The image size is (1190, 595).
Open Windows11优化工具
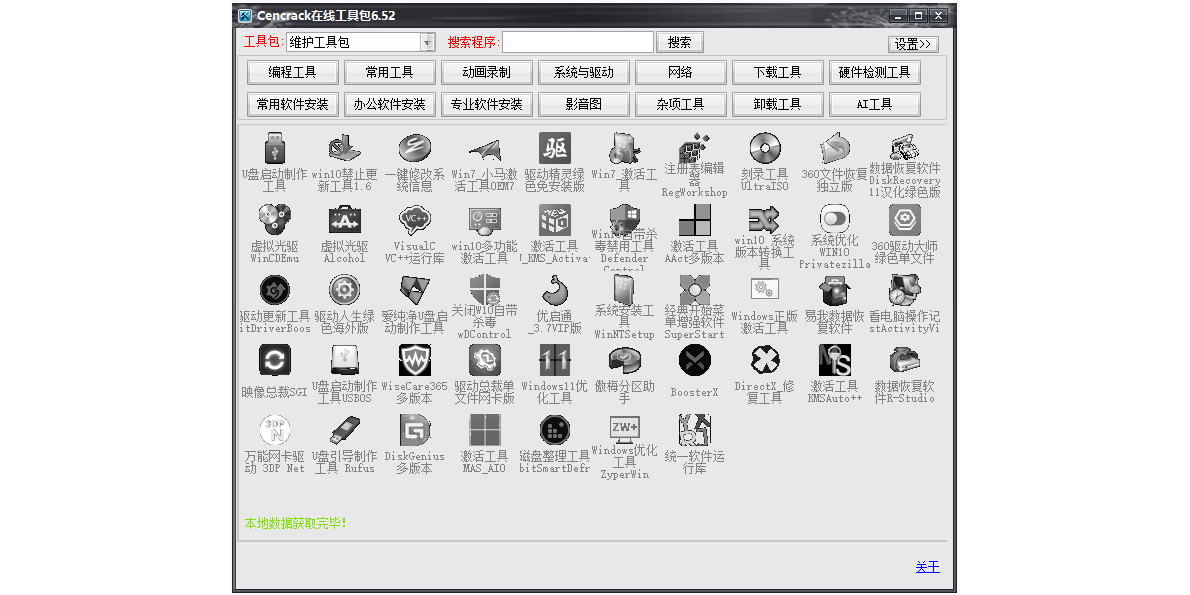[x=554, y=360]
